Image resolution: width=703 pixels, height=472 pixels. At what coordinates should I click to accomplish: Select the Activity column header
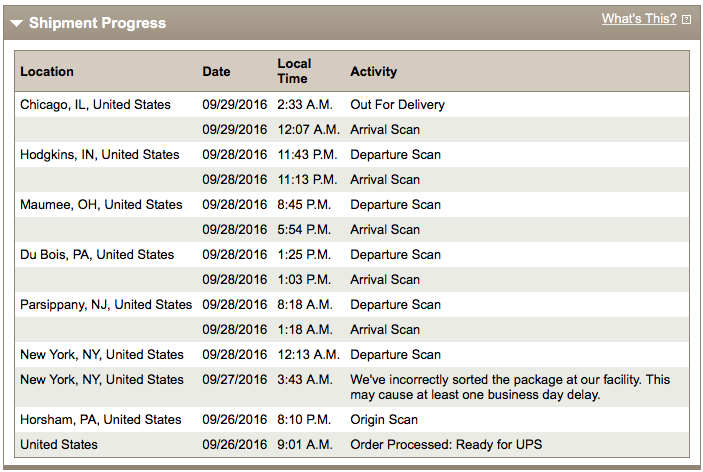click(x=373, y=71)
